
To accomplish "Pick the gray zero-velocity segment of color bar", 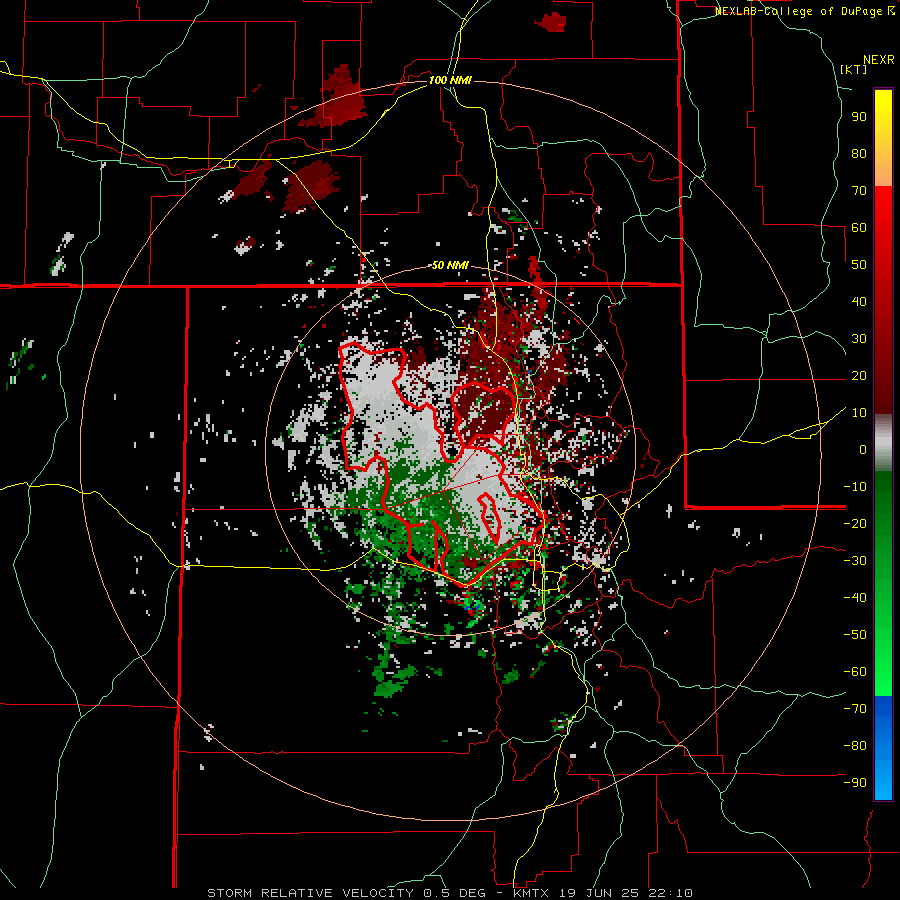I will click(x=883, y=443).
